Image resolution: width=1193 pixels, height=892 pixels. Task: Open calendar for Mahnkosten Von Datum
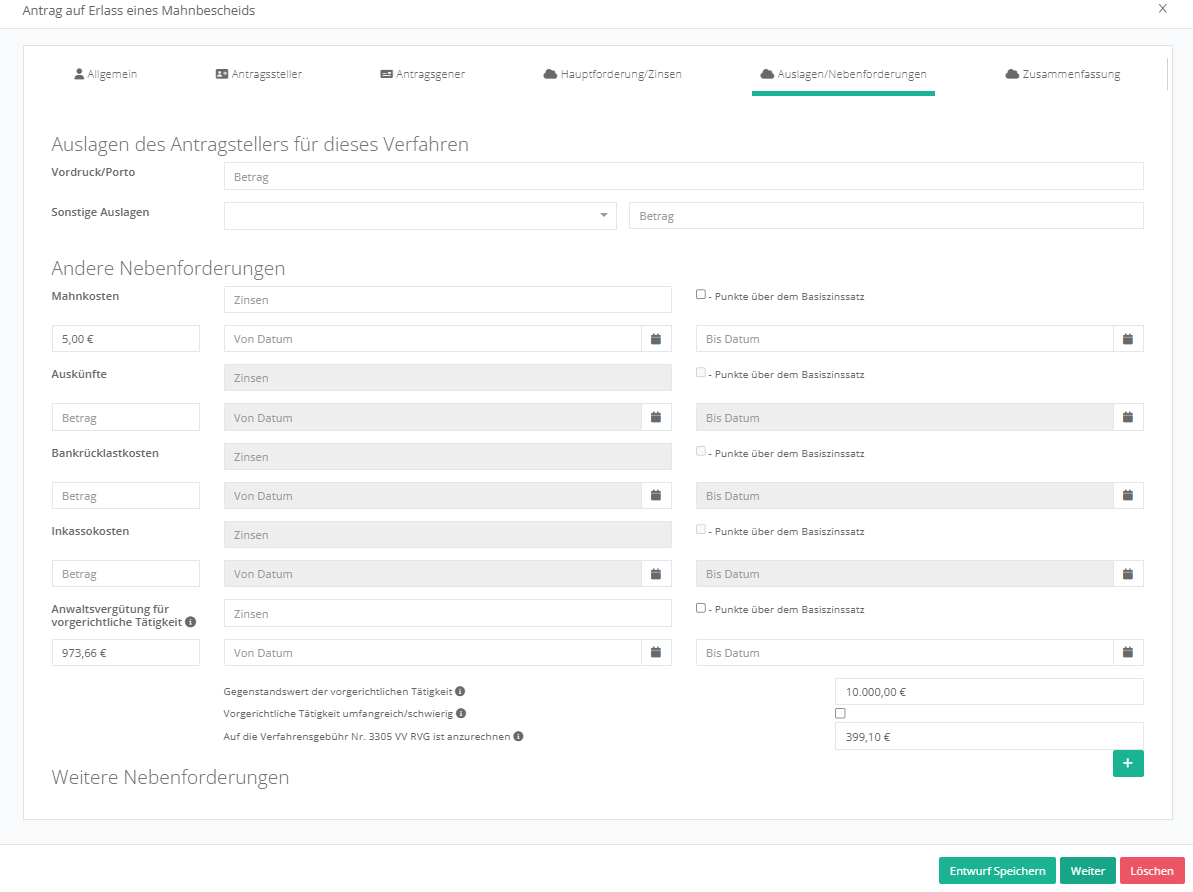[x=656, y=339]
